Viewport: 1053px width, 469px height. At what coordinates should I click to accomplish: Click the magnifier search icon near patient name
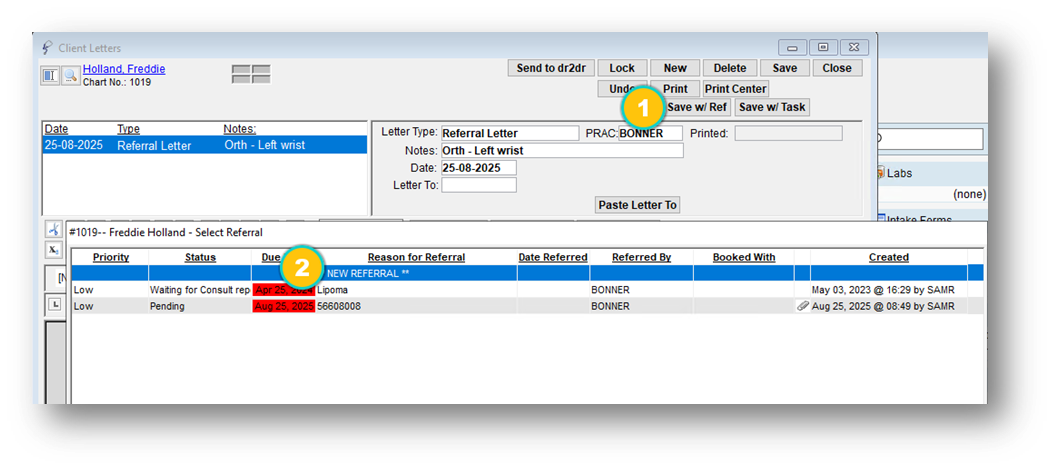[x=70, y=76]
